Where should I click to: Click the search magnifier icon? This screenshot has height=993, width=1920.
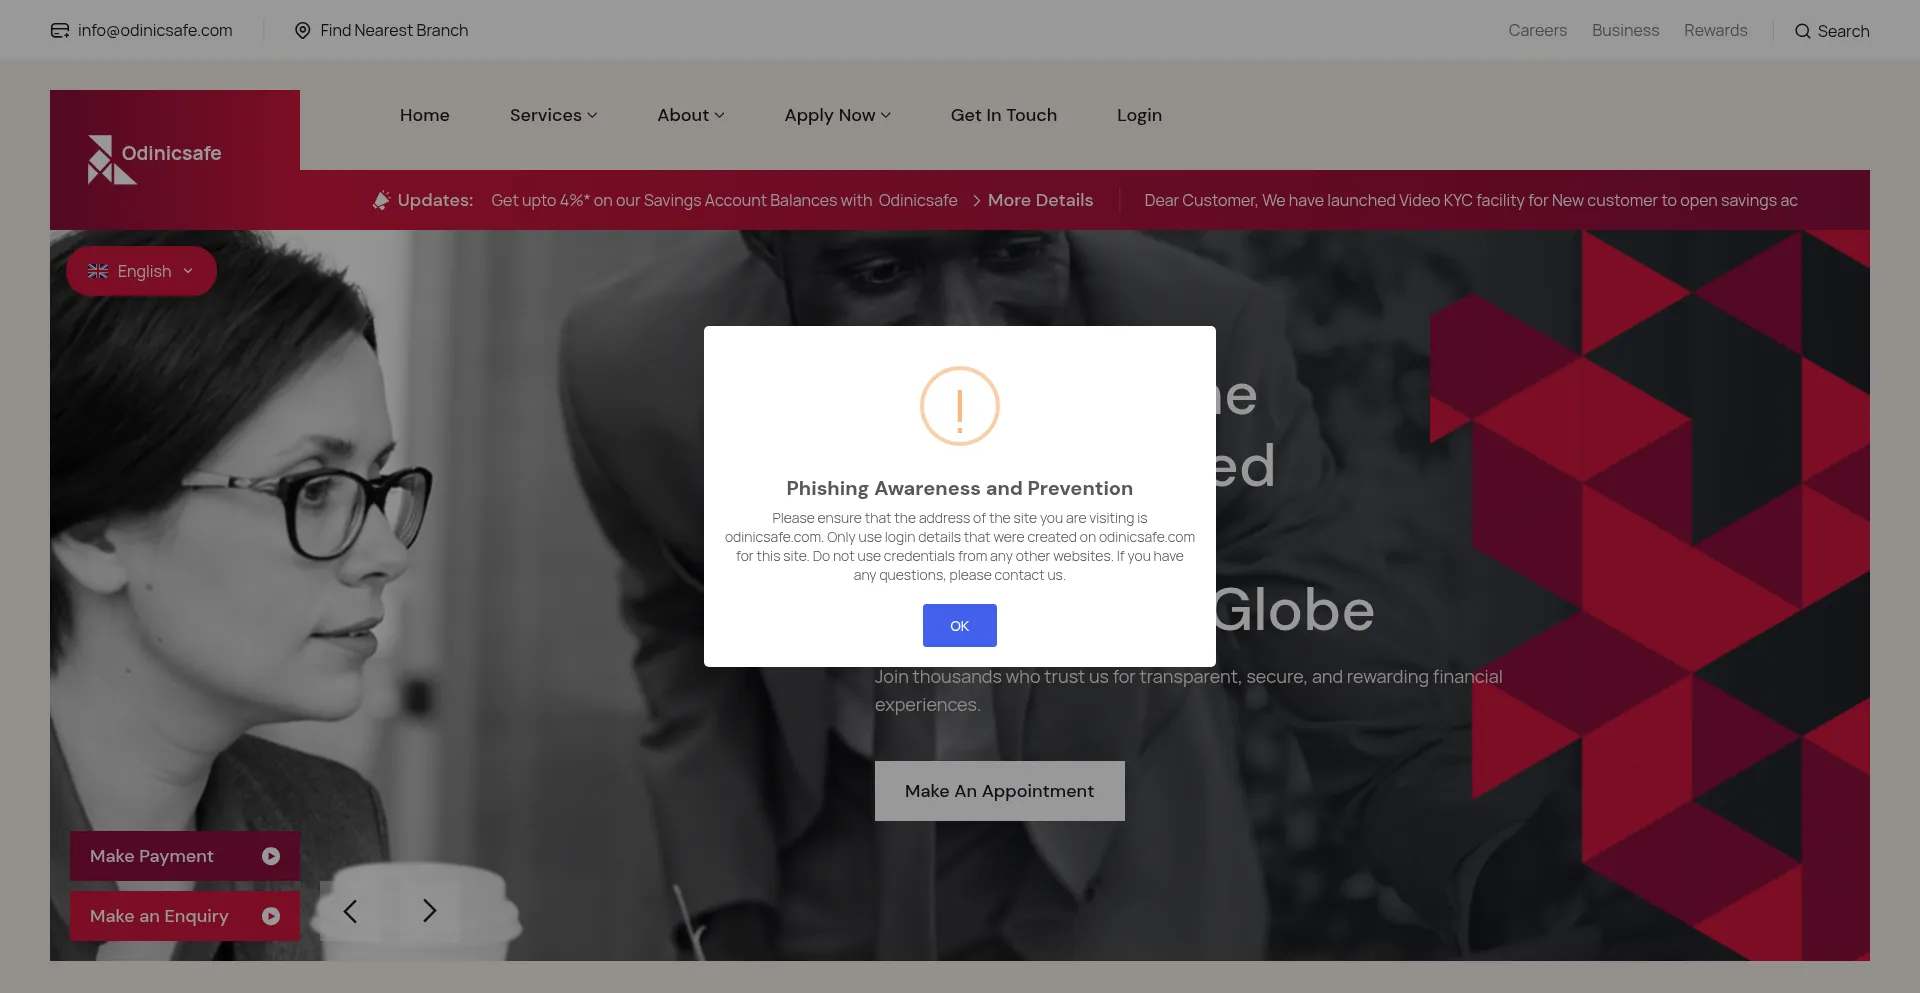[1803, 31]
